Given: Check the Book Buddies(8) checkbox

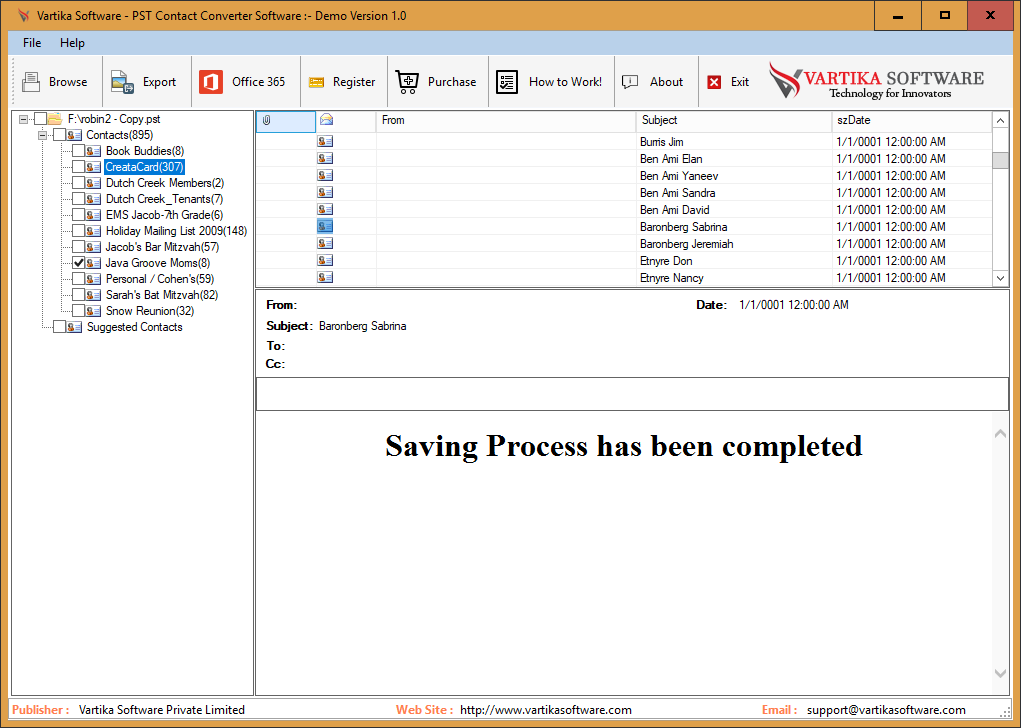Looking at the screenshot, I should click(78, 150).
